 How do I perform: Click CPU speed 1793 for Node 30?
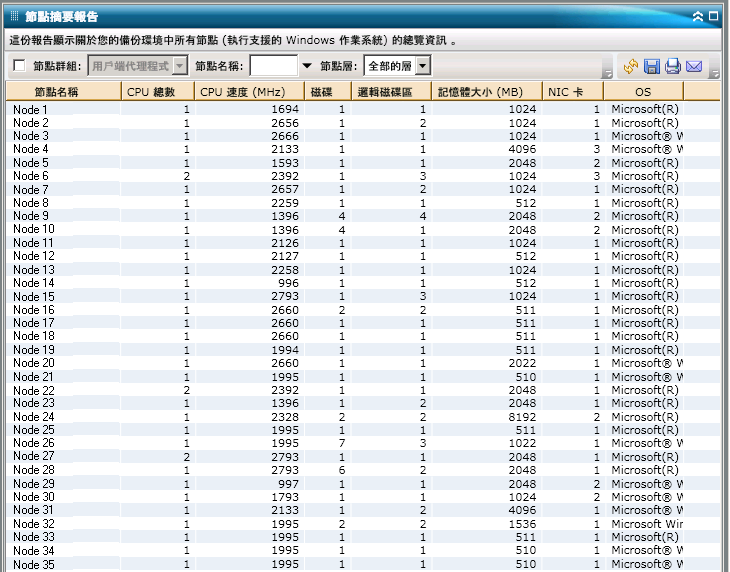pyautogui.click(x=285, y=497)
